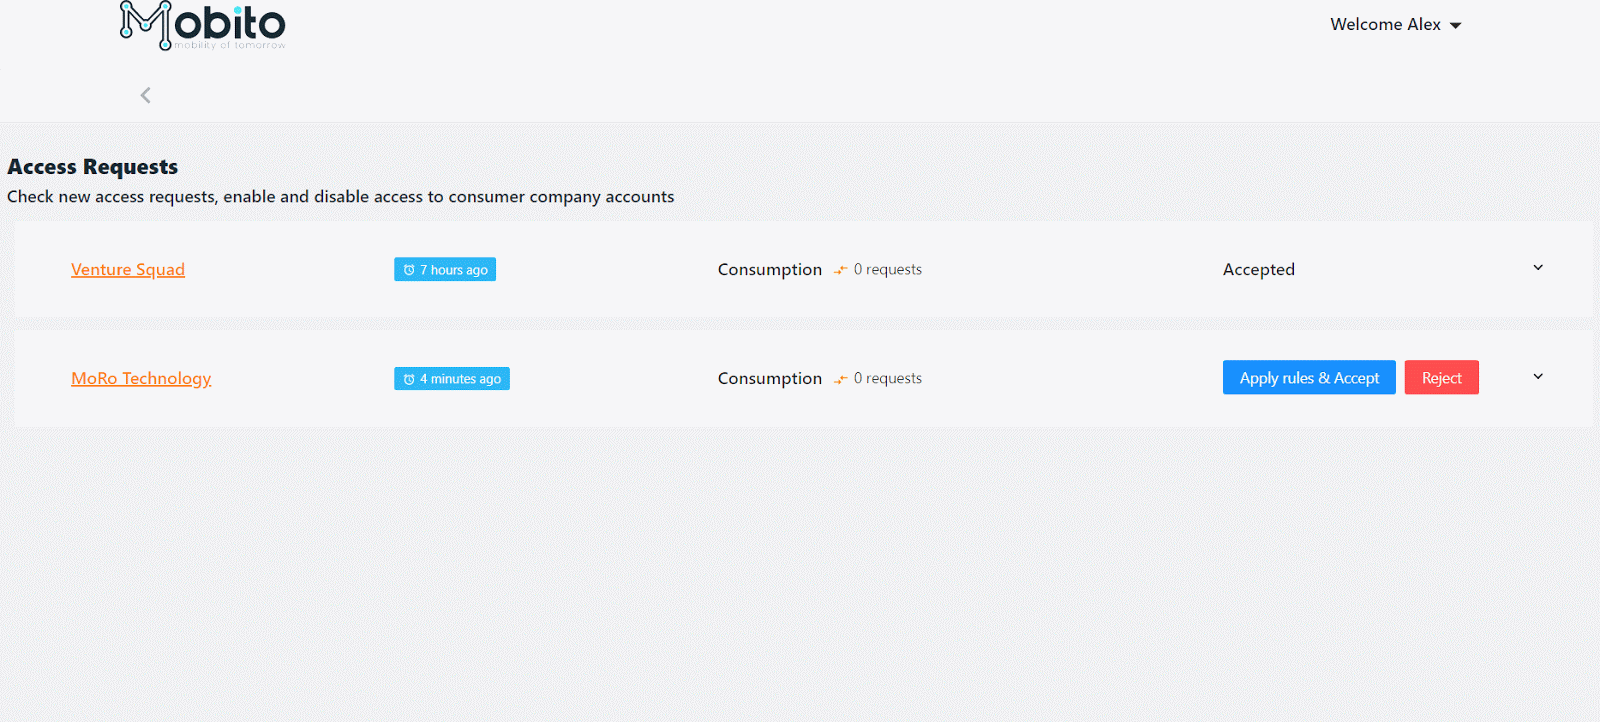Click Consumption label in MoRo Technology row
The width and height of the screenshot is (1600, 722).
(770, 378)
